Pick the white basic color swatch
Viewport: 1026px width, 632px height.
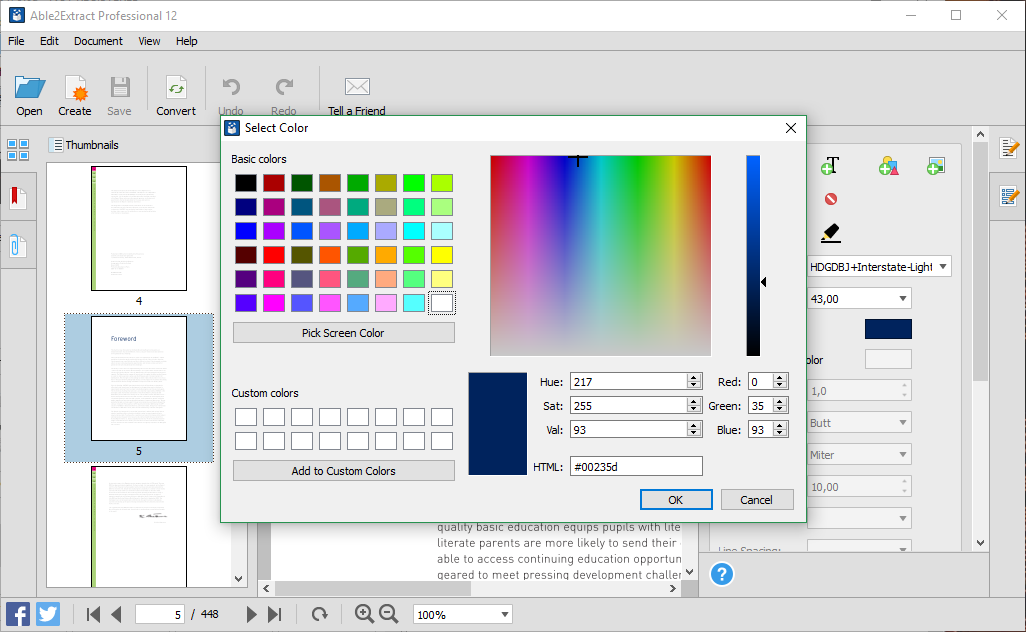[442, 303]
